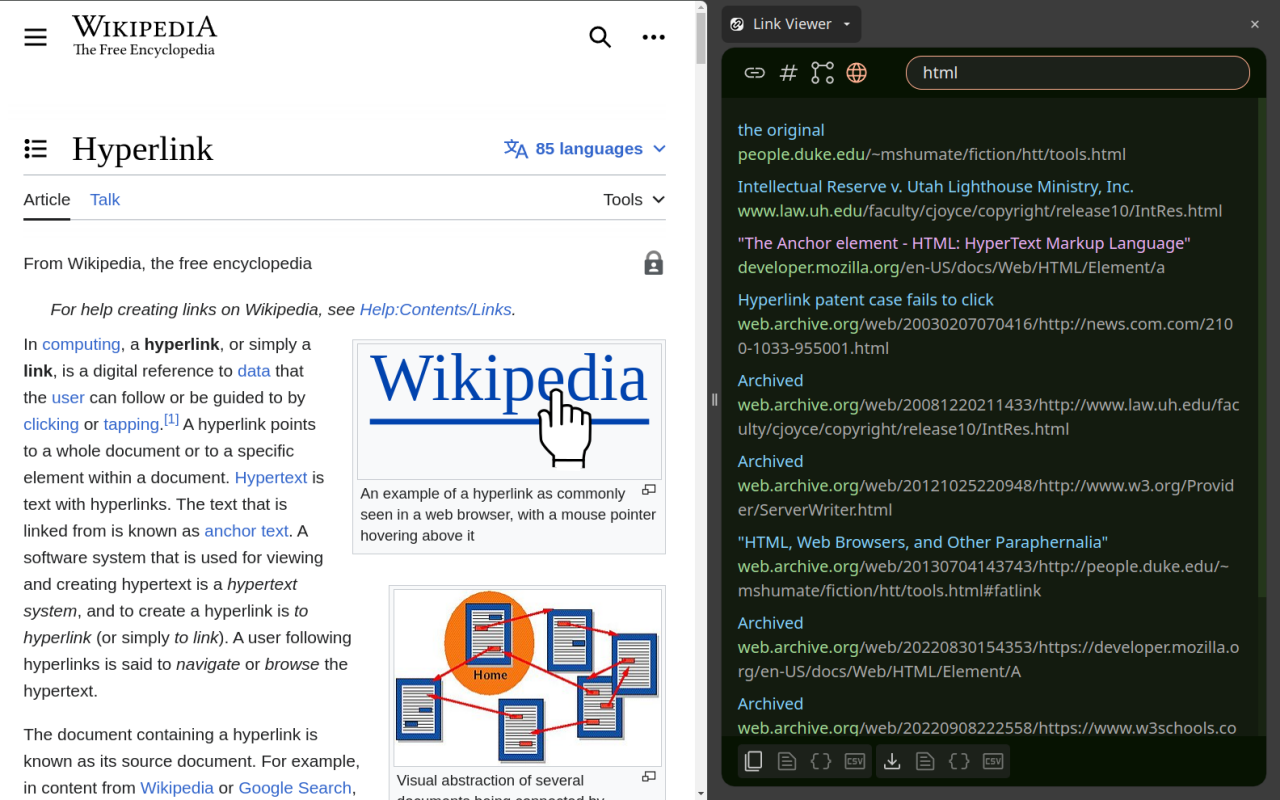
Task: Open the Tools dropdown
Action: click(x=632, y=199)
